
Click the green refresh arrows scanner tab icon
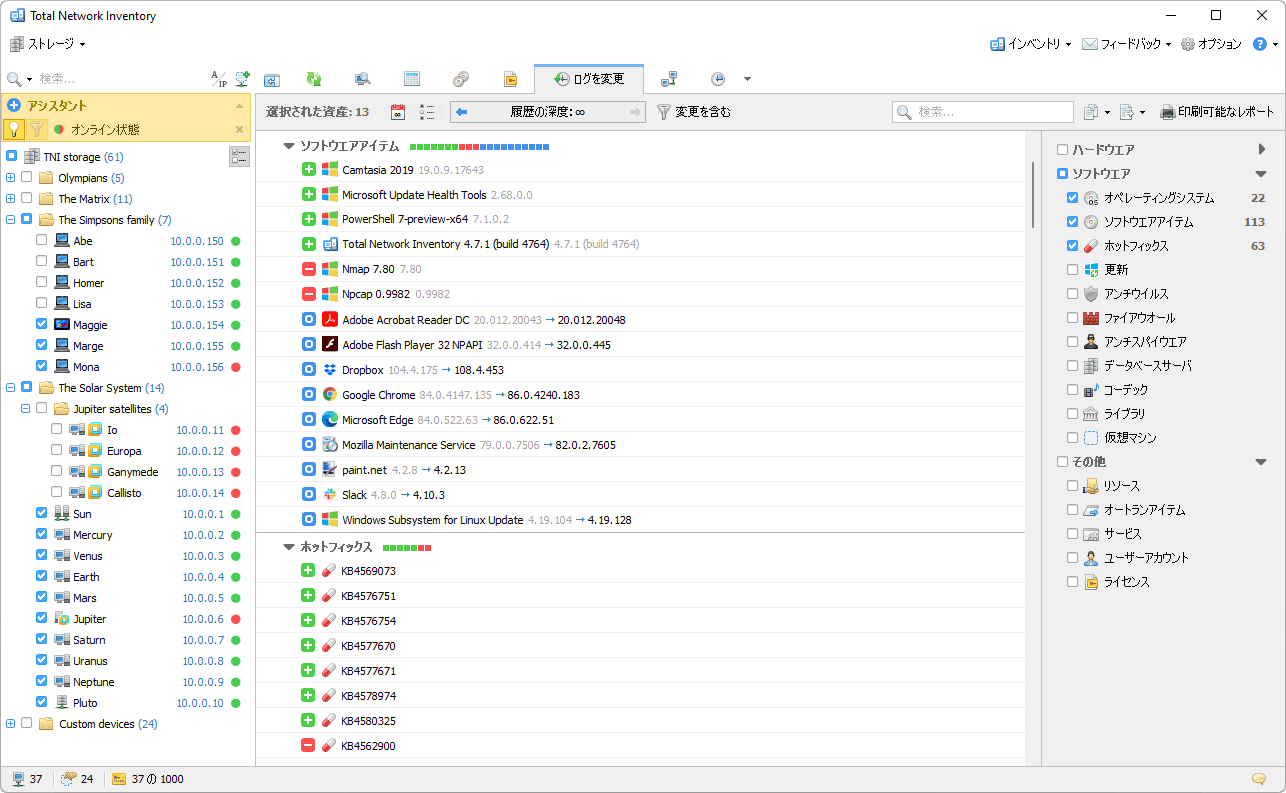click(x=314, y=79)
